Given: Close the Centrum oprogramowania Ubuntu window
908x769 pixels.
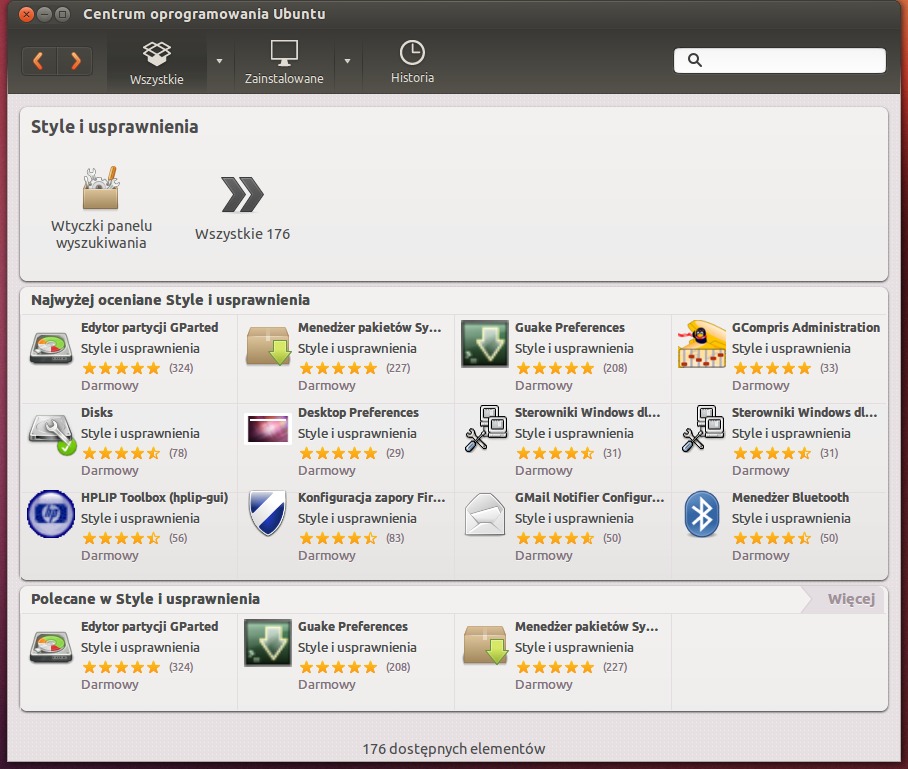Looking at the screenshot, I should 26,14.
